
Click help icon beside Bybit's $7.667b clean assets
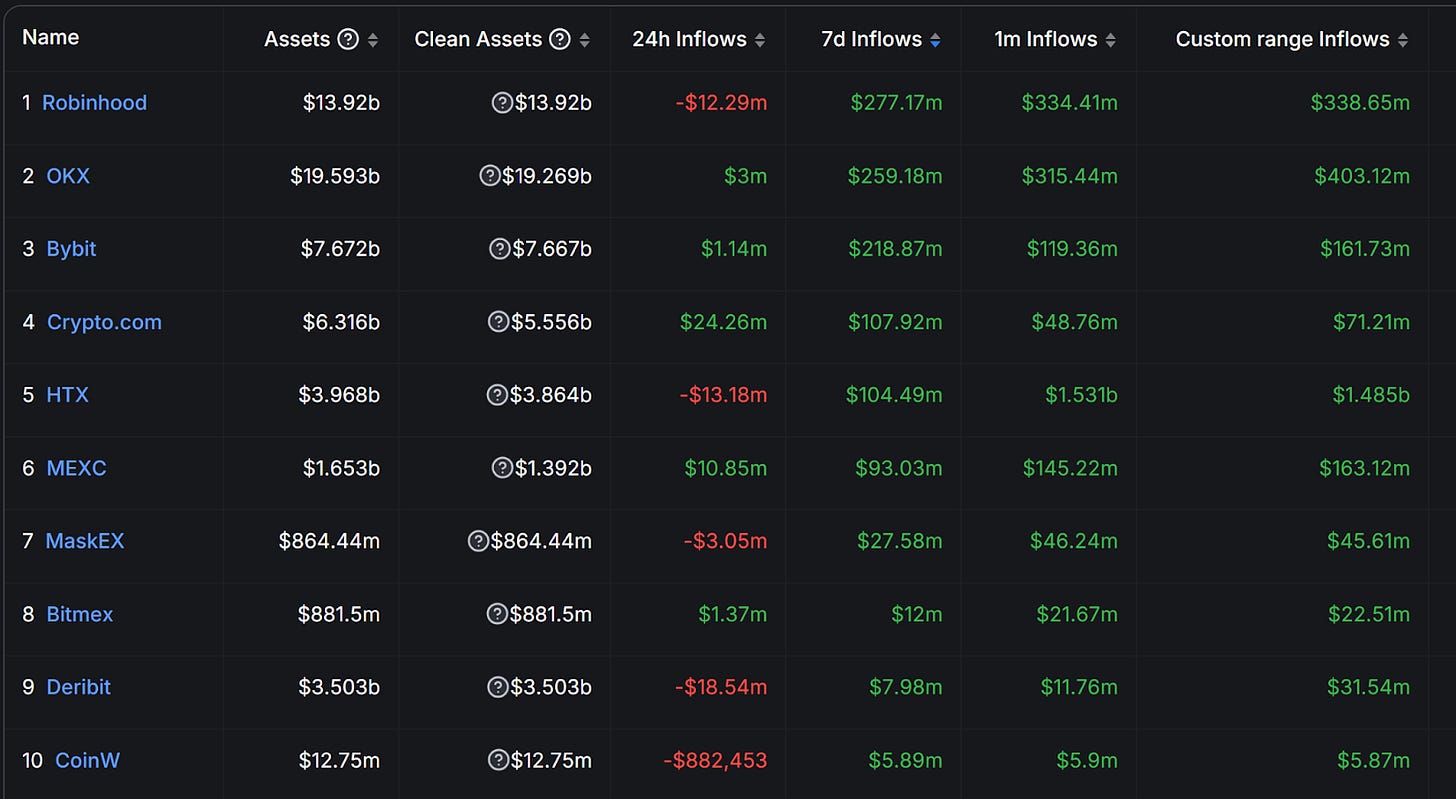499,248
